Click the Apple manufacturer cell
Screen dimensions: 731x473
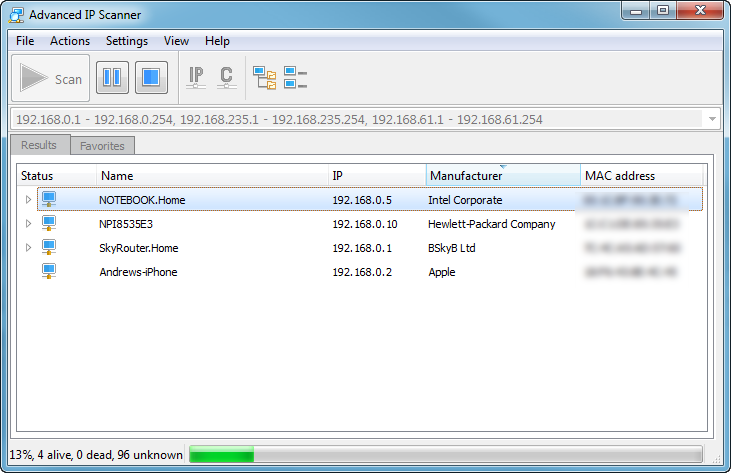pos(442,272)
